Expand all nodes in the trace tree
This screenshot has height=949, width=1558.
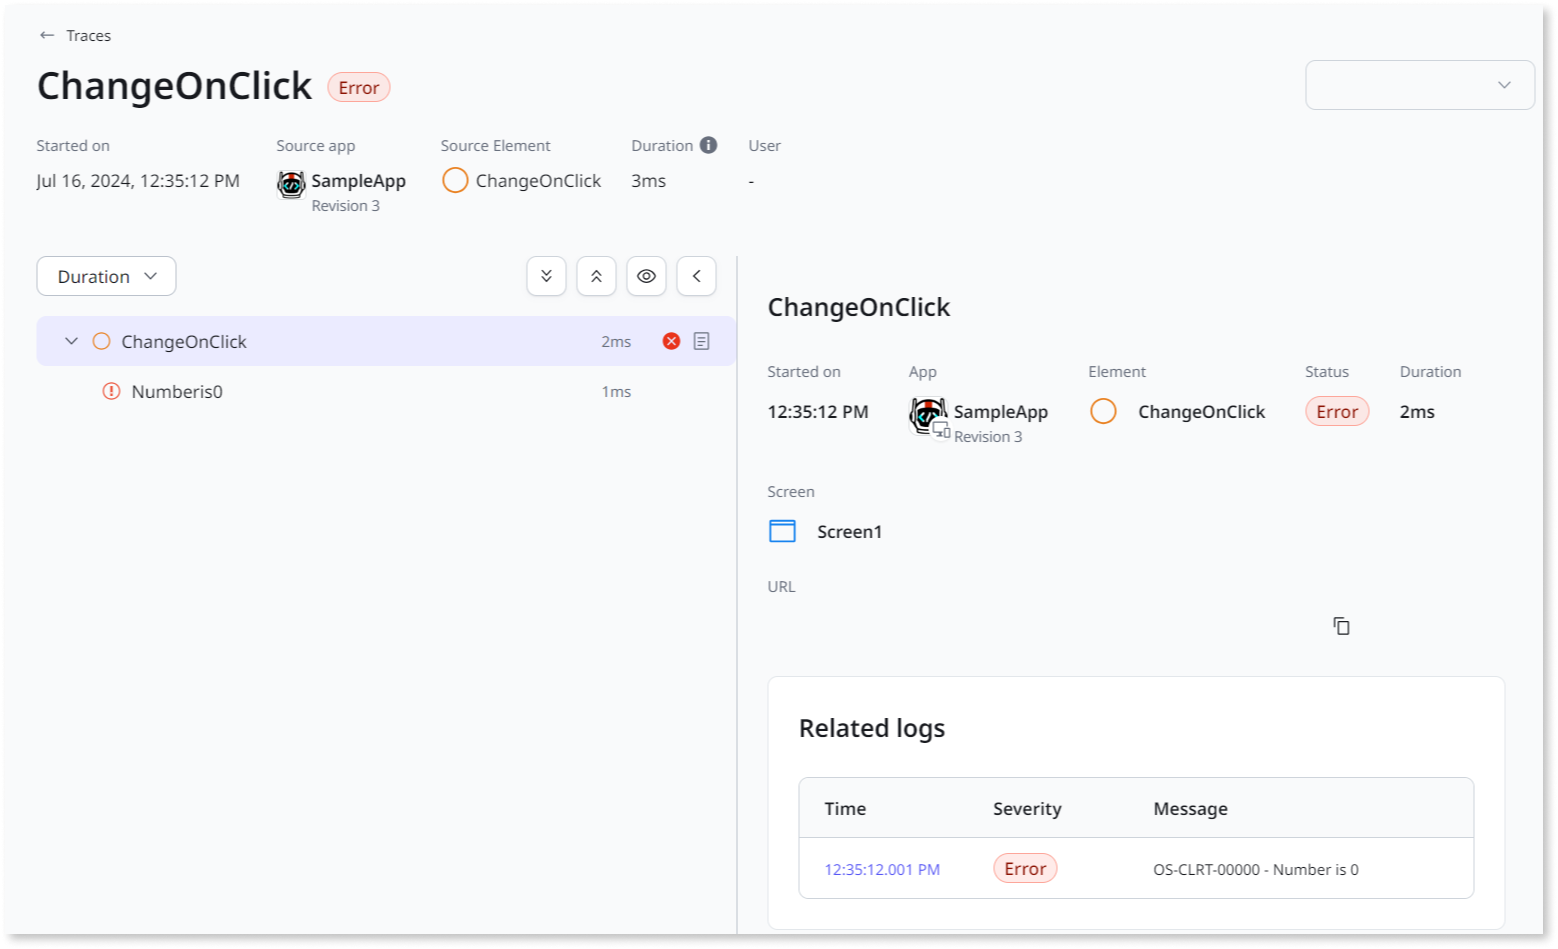(x=546, y=276)
